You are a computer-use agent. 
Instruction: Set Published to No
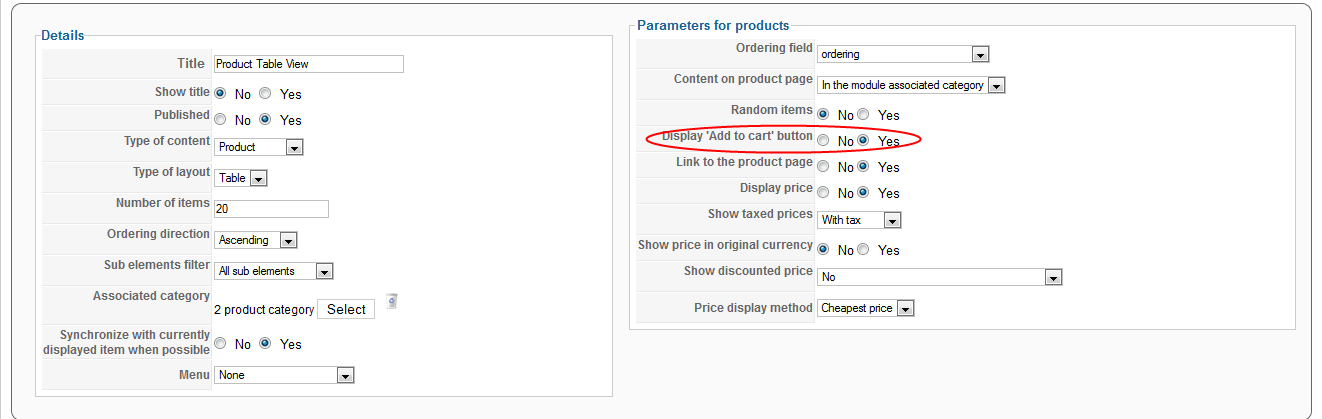220,120
